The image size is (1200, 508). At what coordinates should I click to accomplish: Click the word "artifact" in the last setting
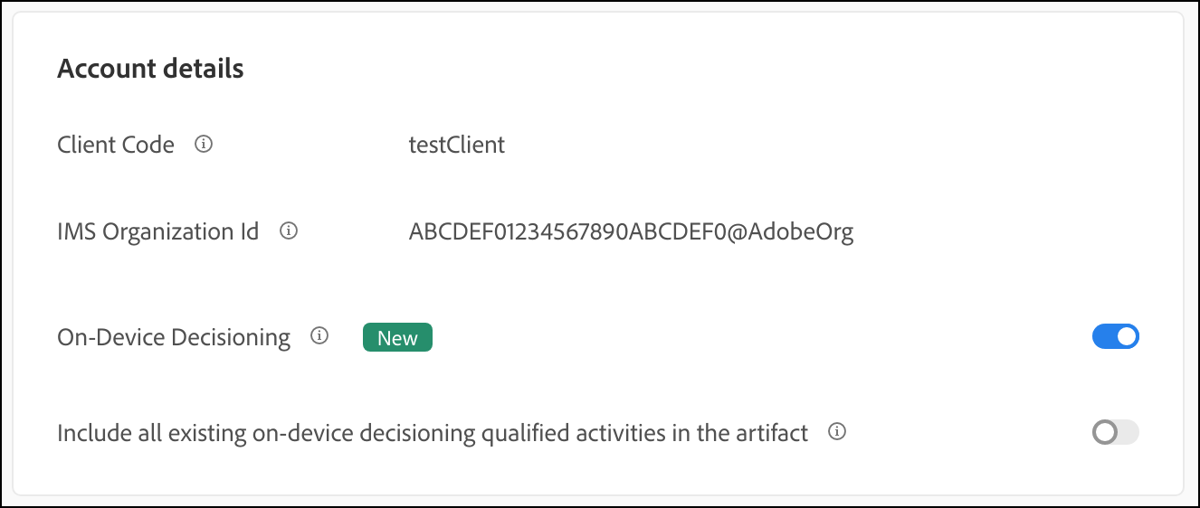[x=771, y=434]
